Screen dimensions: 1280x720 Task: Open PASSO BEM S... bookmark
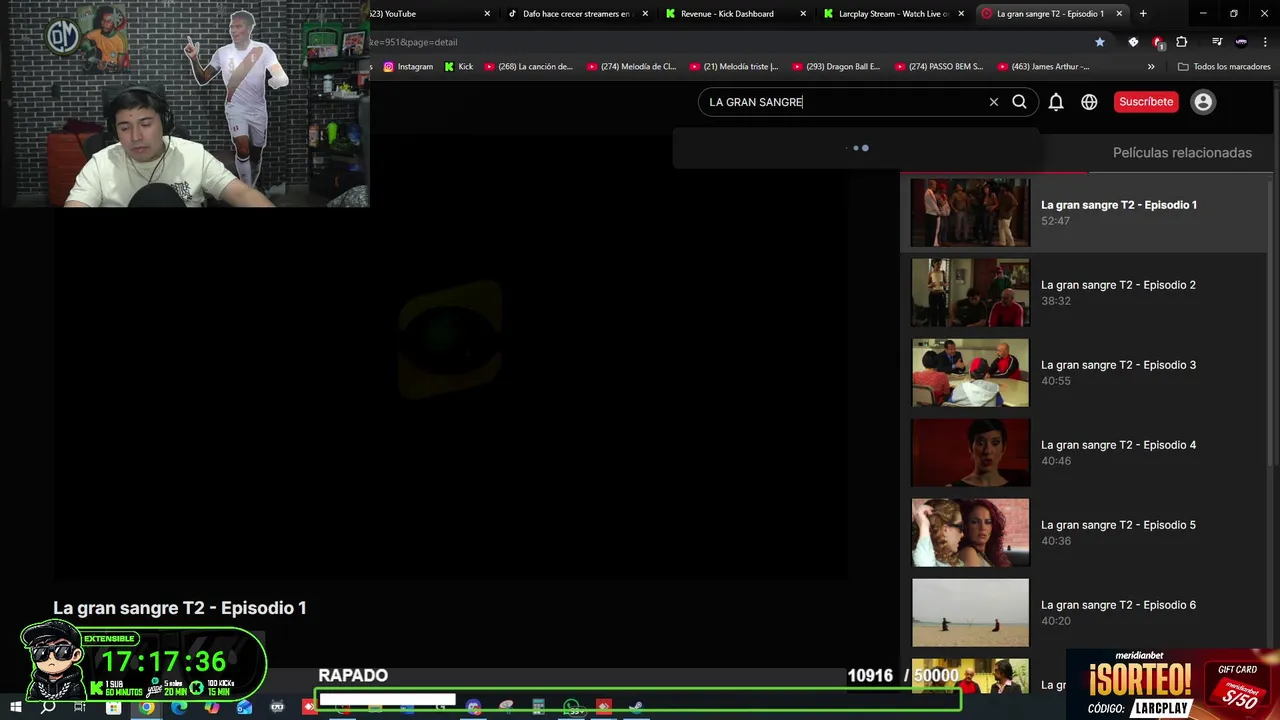(x=939, y=67)
